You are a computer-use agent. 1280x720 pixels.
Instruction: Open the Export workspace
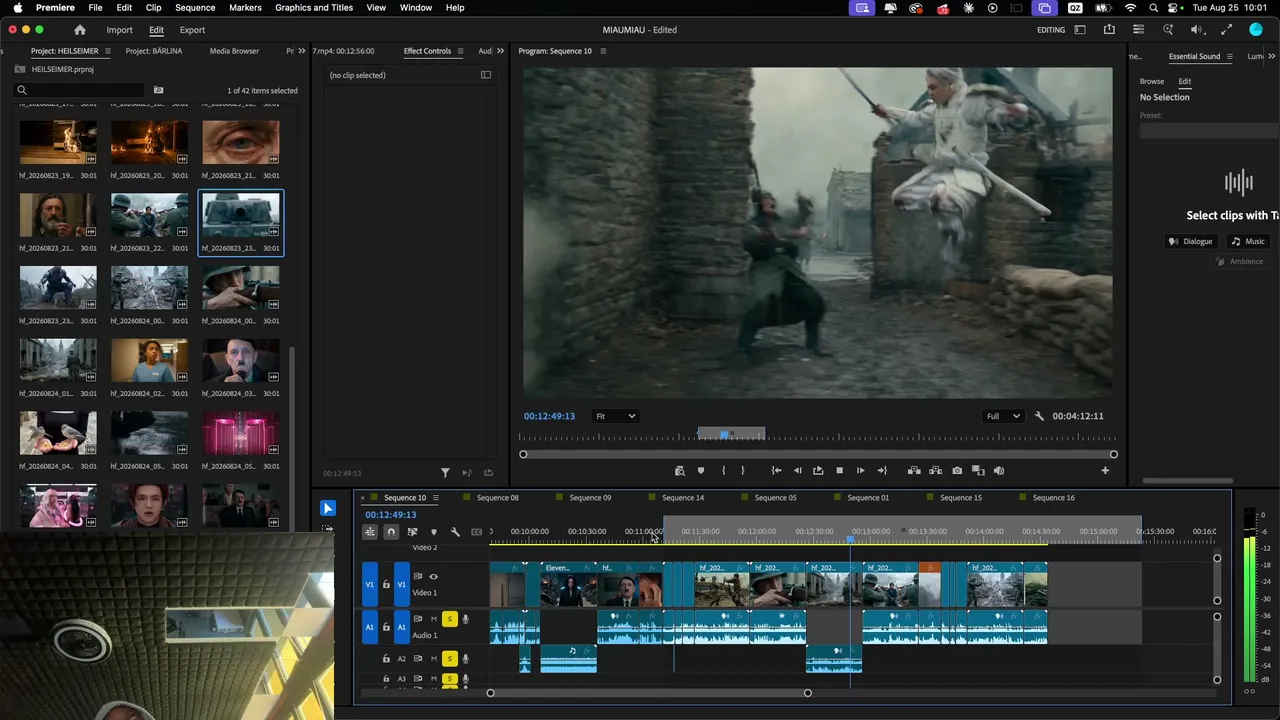[192, 30]
